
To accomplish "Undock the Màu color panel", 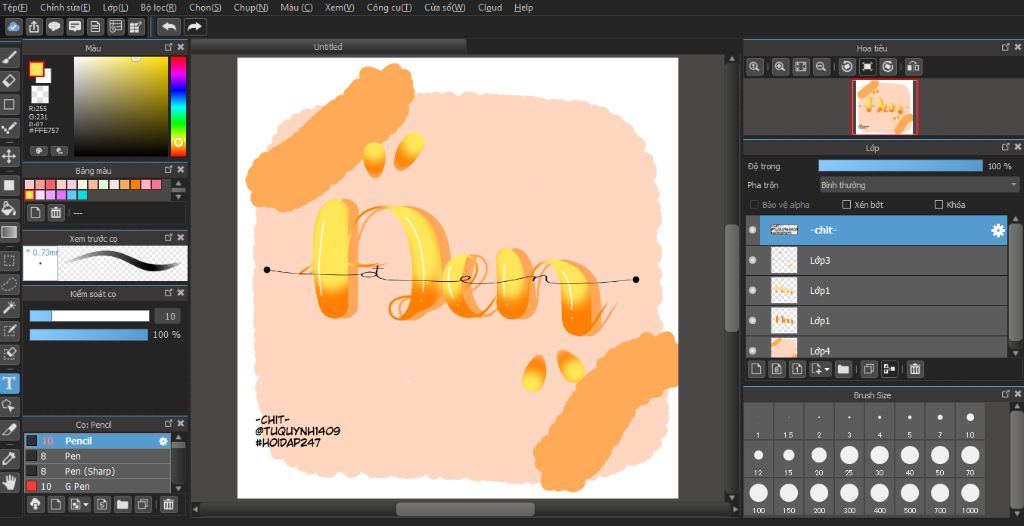I will coord(168,47).
